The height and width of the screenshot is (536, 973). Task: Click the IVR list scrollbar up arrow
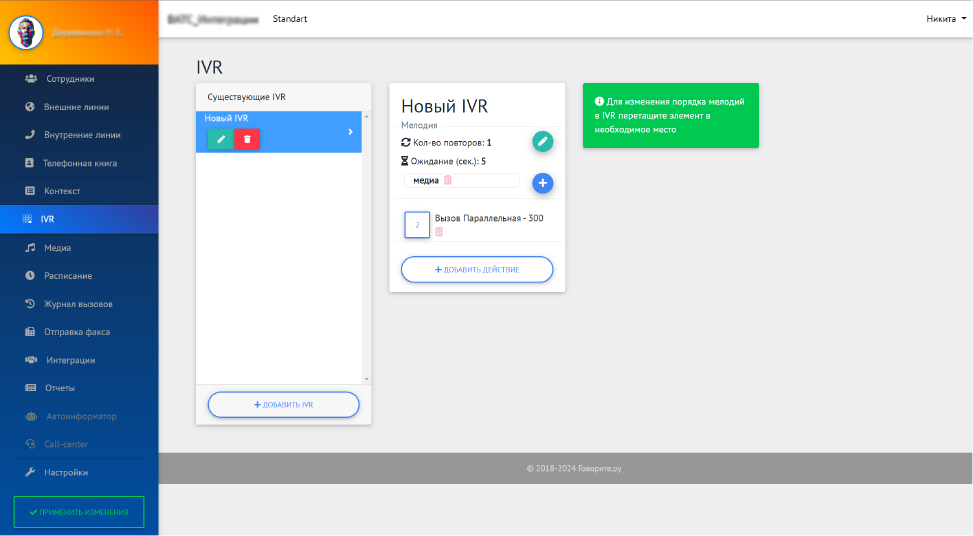pos(366,117)
